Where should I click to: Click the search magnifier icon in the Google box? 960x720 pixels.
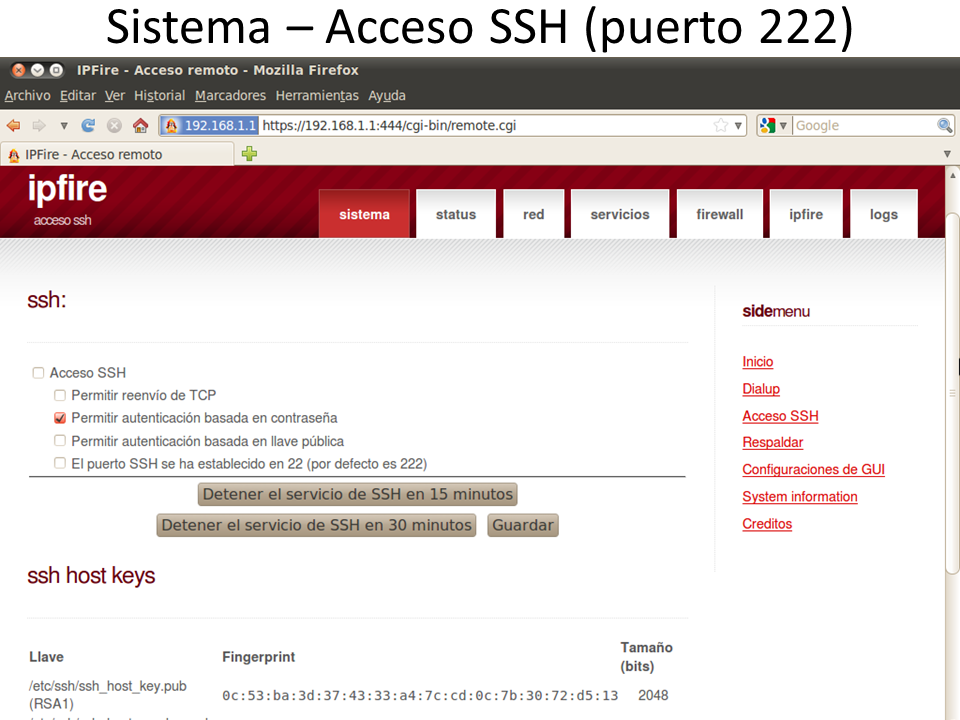tap(944, 126)
